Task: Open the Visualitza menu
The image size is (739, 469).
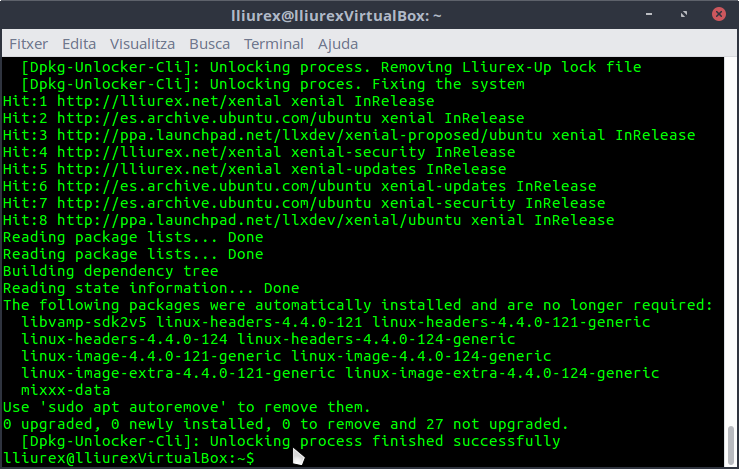Action: pyautogui.click(x=142, y=44)
